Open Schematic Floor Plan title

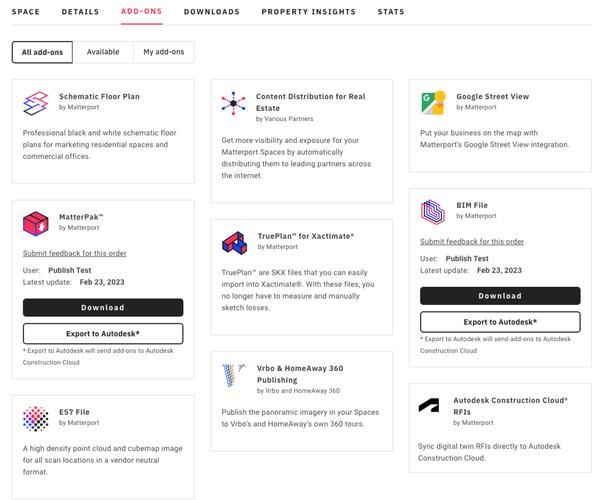tap(99, 97)
